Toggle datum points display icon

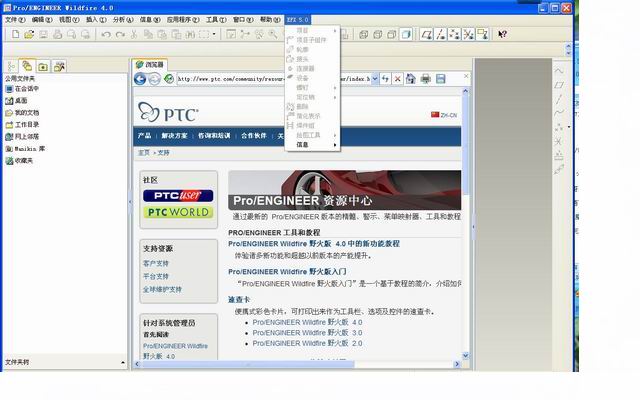[x=454, y=34]
